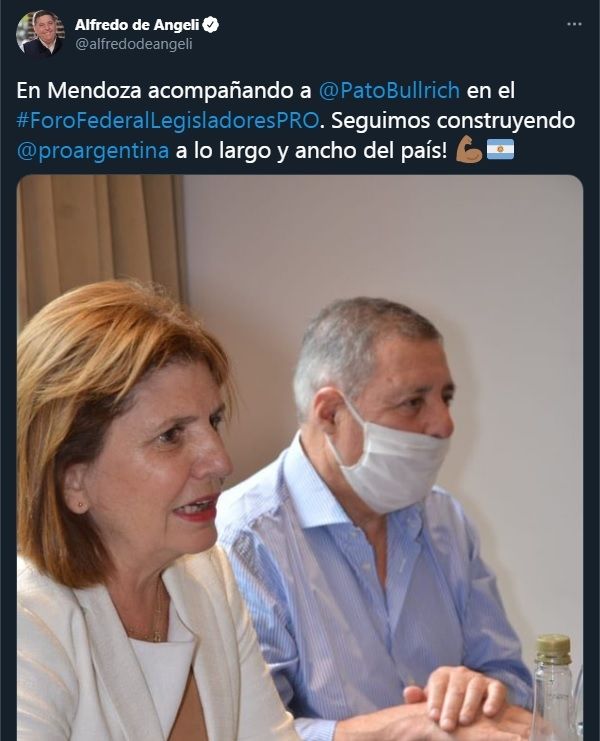Viewport: 600px width, 741px height.
Task: Open the attached tweet photo
Action: click(300, 458)
